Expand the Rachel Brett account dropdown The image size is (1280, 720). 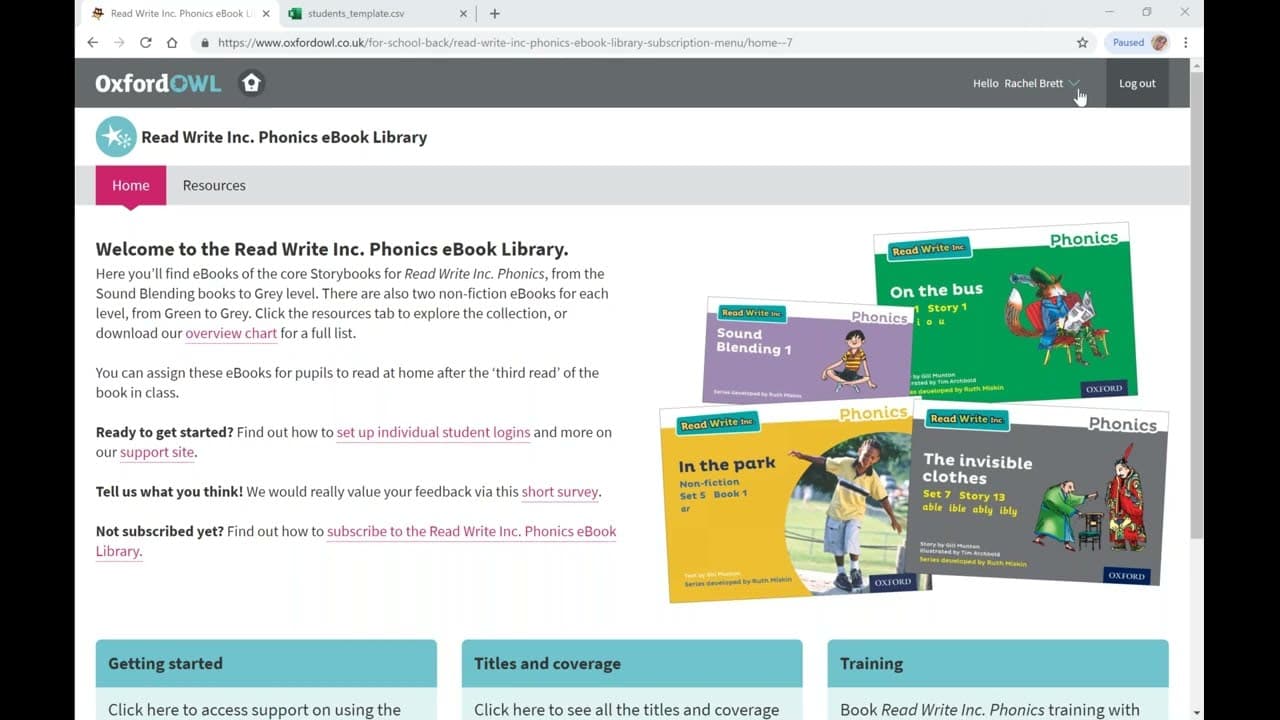click(x=1074, y=83)
